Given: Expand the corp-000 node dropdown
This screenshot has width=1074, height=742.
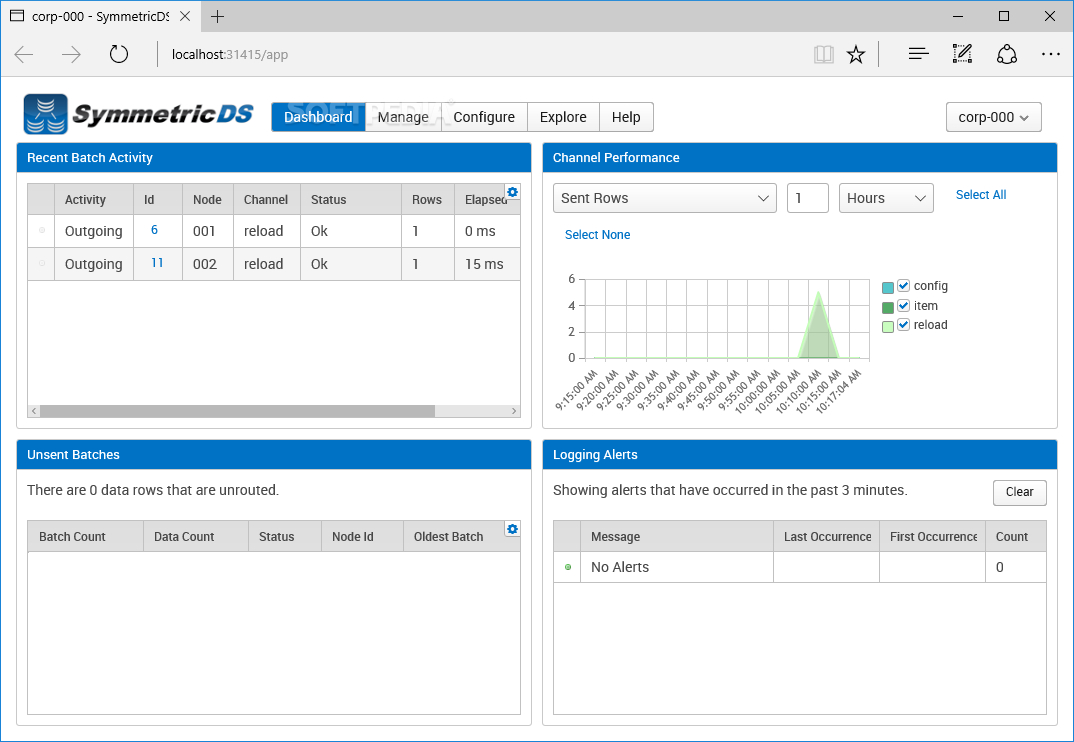Looking at the screenshot, I should click(x=993, y=117).
